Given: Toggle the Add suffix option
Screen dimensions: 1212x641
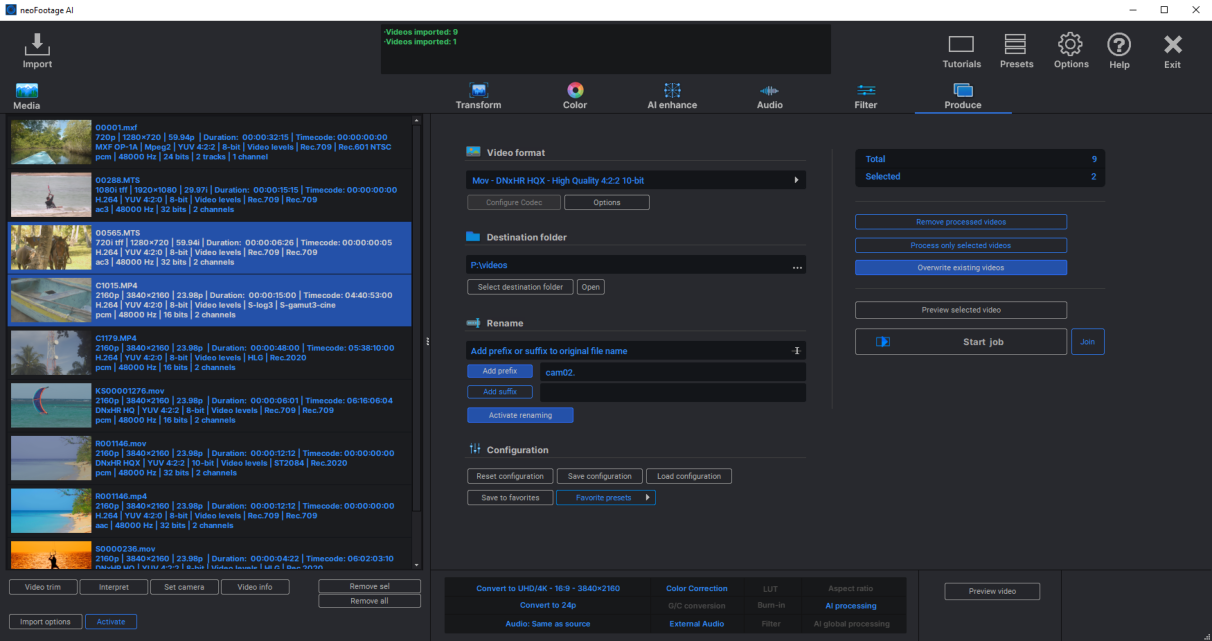Looking at the screenshot, I should click(x=499, y=392).
